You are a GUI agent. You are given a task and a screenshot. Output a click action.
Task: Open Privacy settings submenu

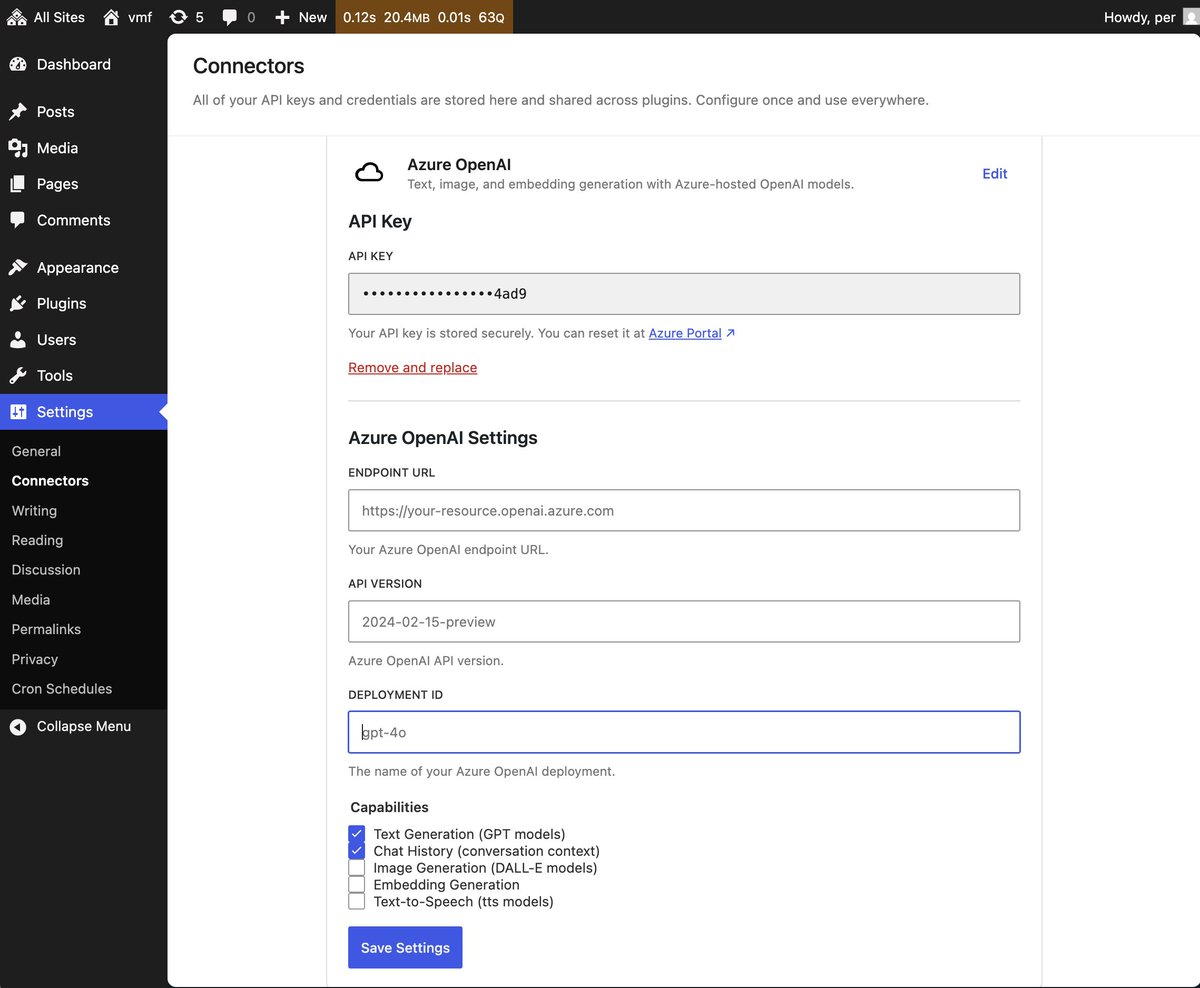pyautogui.click(x=35, y=659)
